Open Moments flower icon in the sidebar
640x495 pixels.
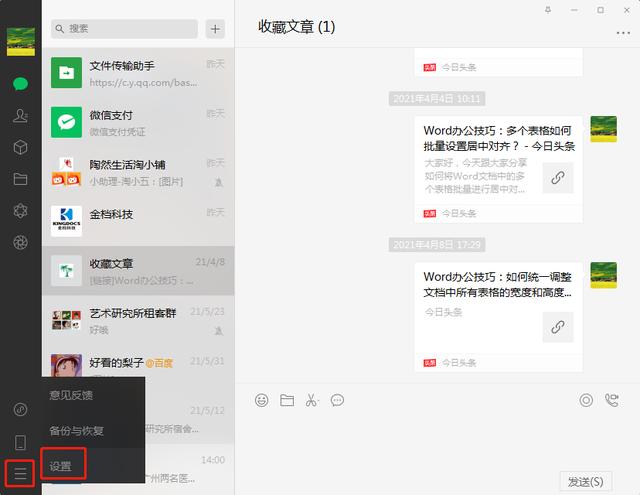20,211
